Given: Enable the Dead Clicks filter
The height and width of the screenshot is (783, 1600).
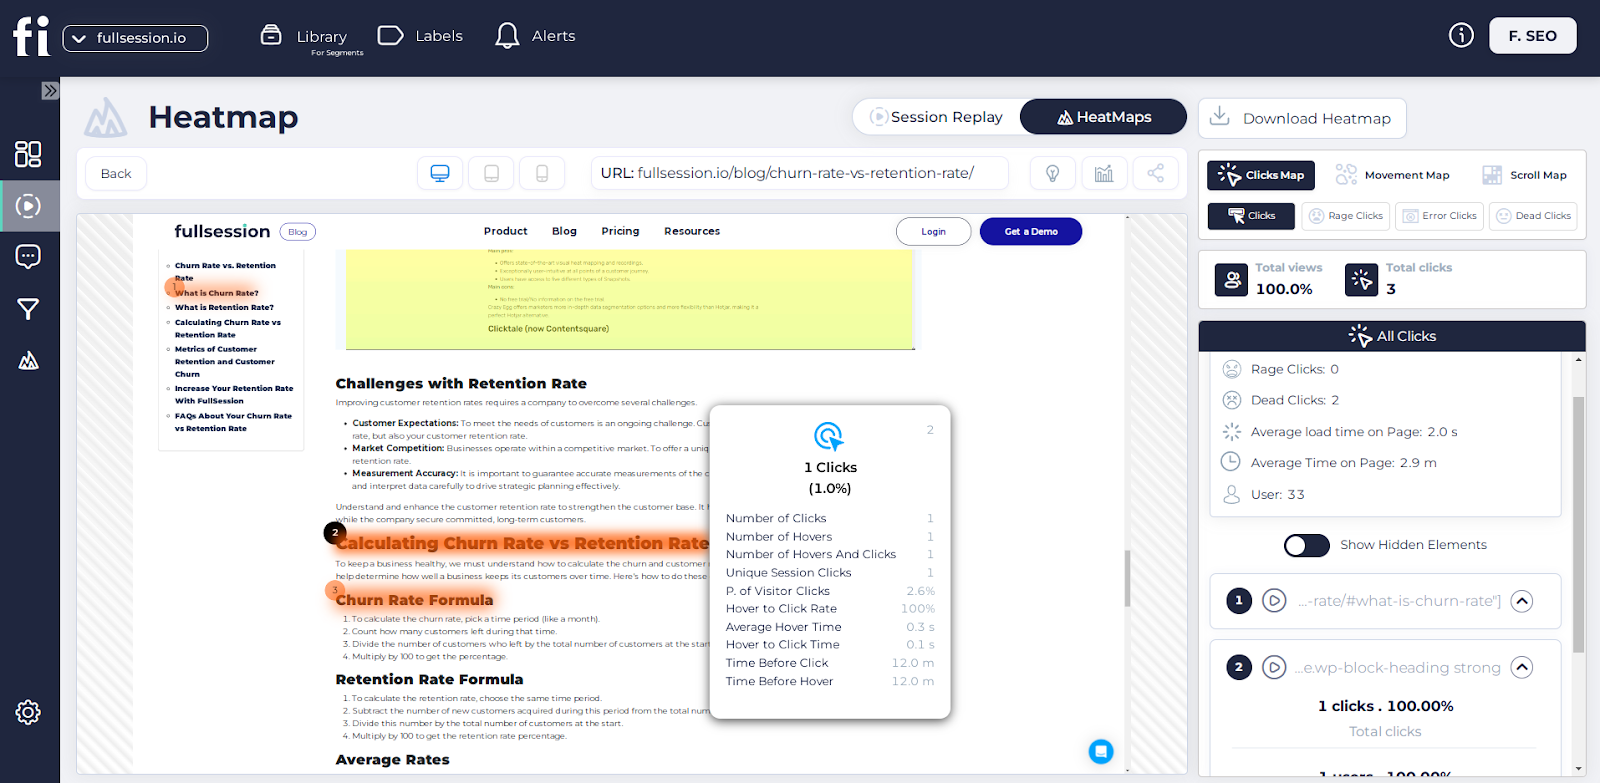Looking at the screenshot, I should [x=1533, y=216].
